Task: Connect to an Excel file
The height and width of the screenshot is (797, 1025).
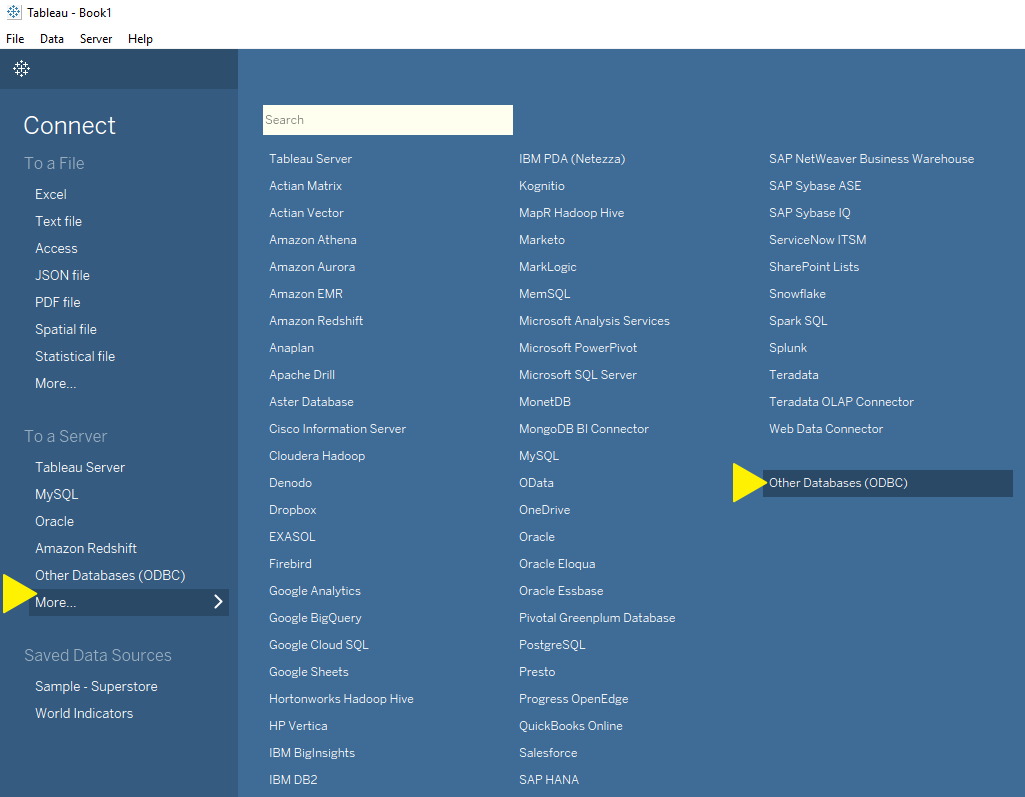Action: coord(51,194)
